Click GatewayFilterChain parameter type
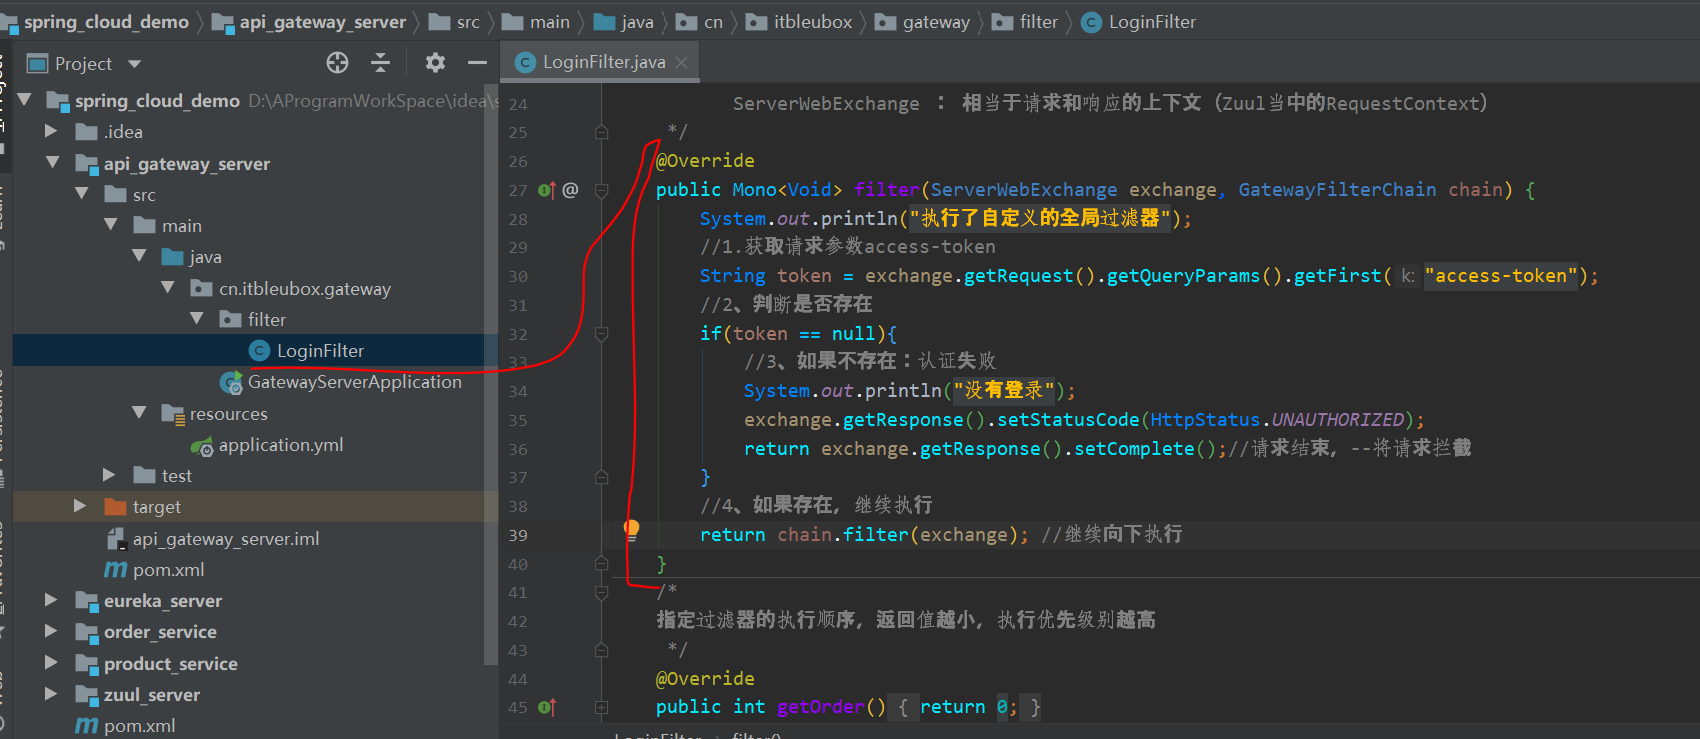 tap(1337, 190)
